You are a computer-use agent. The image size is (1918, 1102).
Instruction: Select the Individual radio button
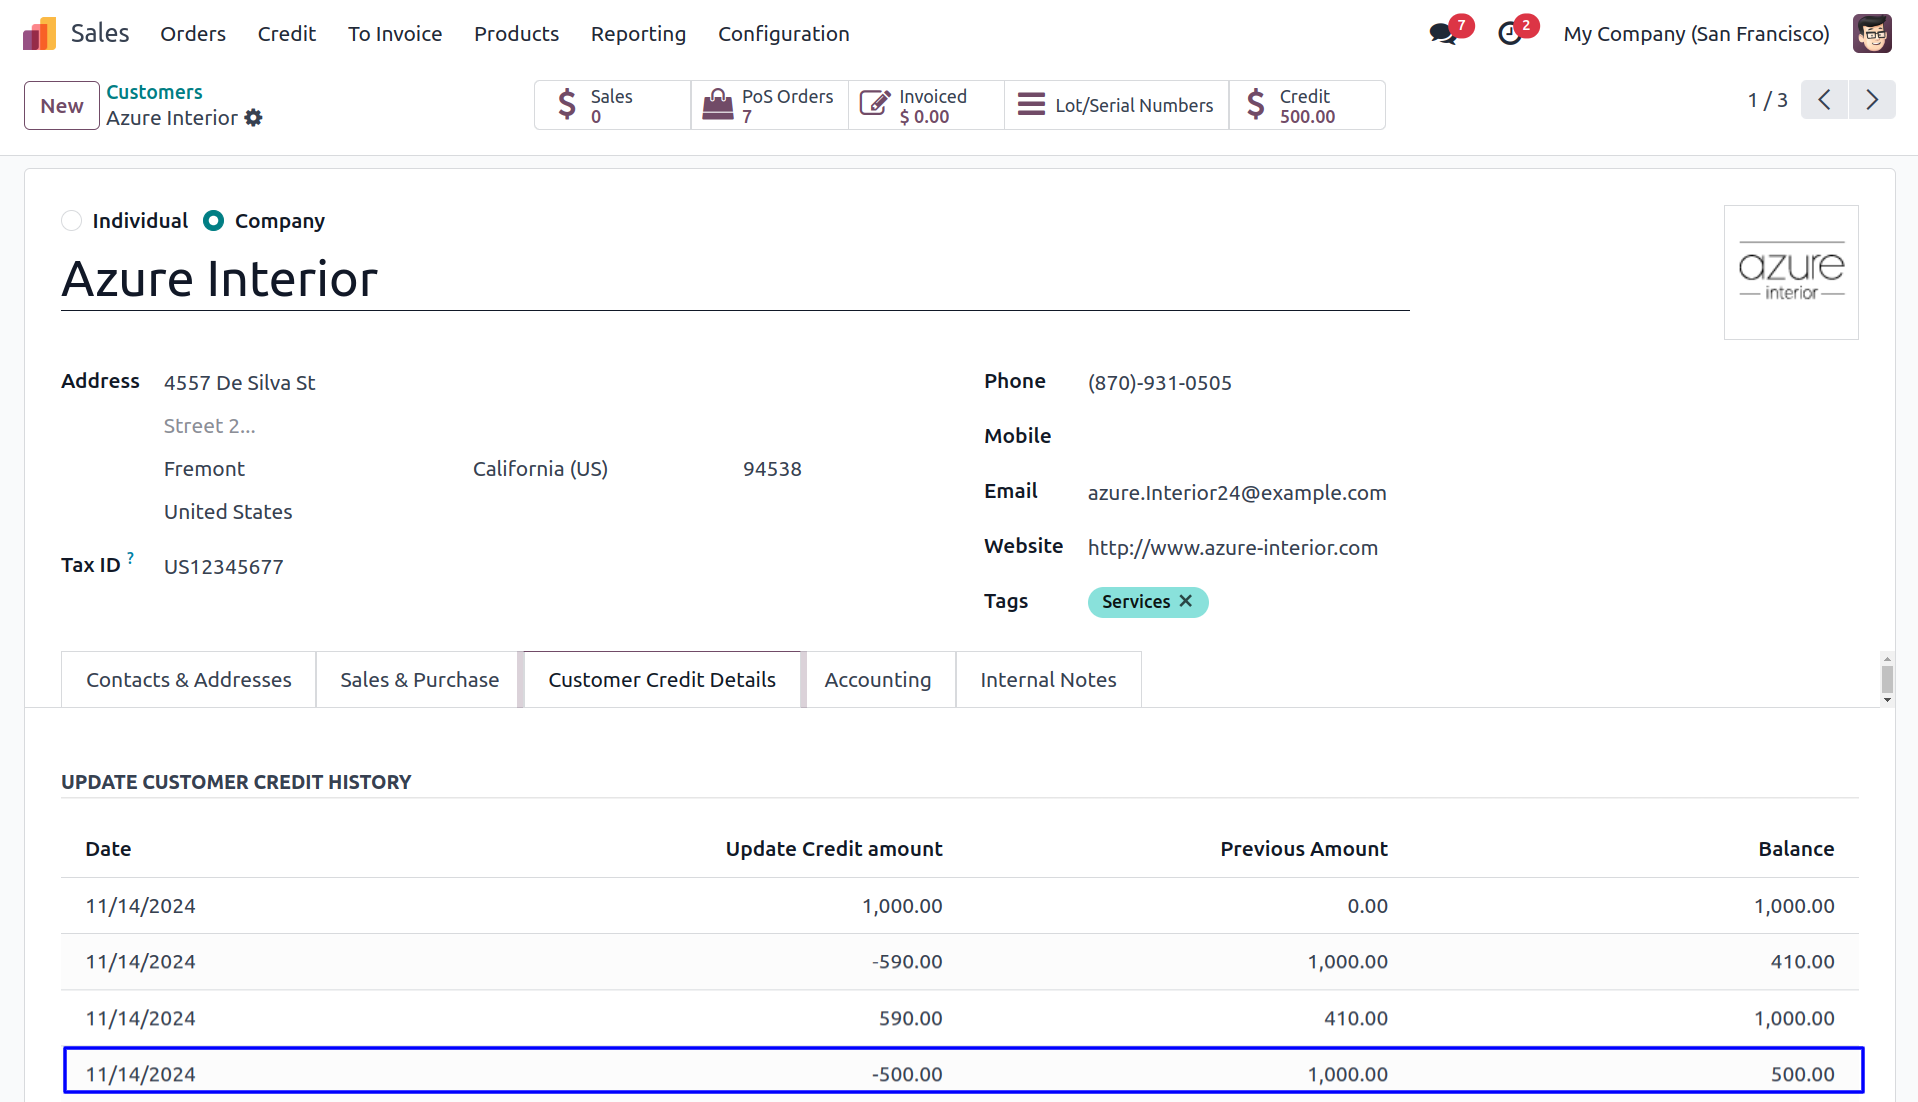click(x=72, y=221)
